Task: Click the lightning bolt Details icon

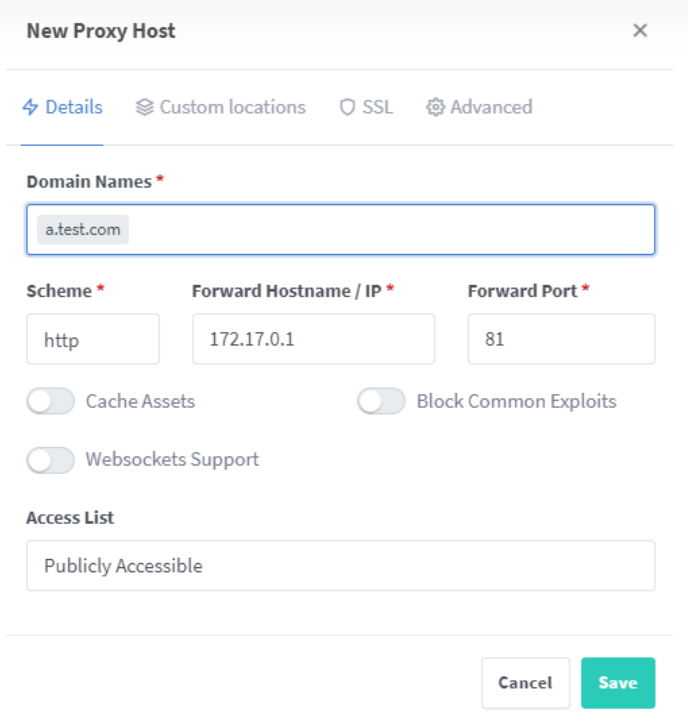Action: pyautogui.click(x=30, y=107)
